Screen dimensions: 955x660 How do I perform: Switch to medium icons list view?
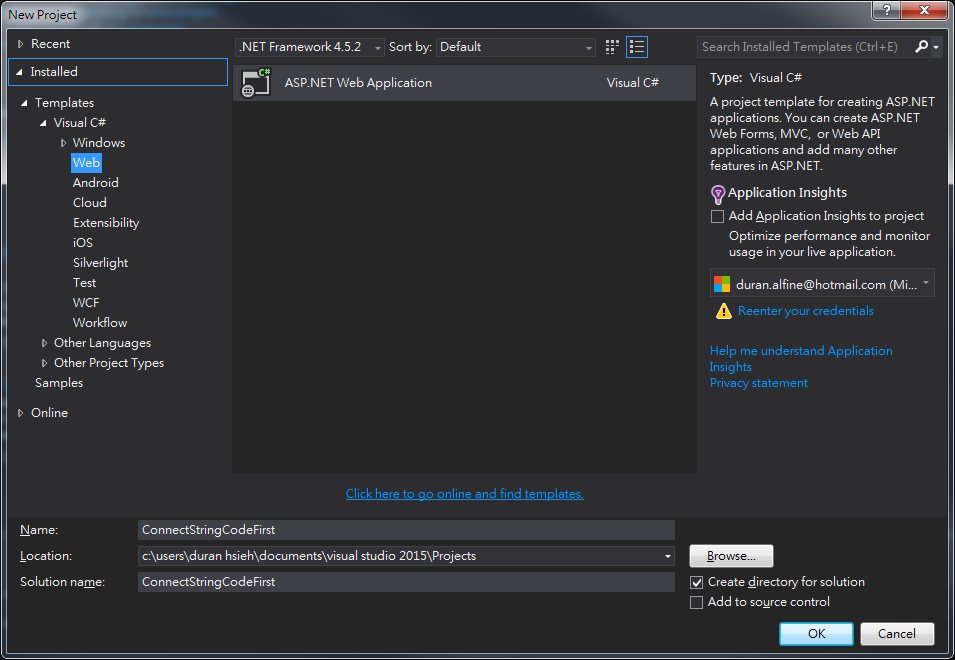636,47
